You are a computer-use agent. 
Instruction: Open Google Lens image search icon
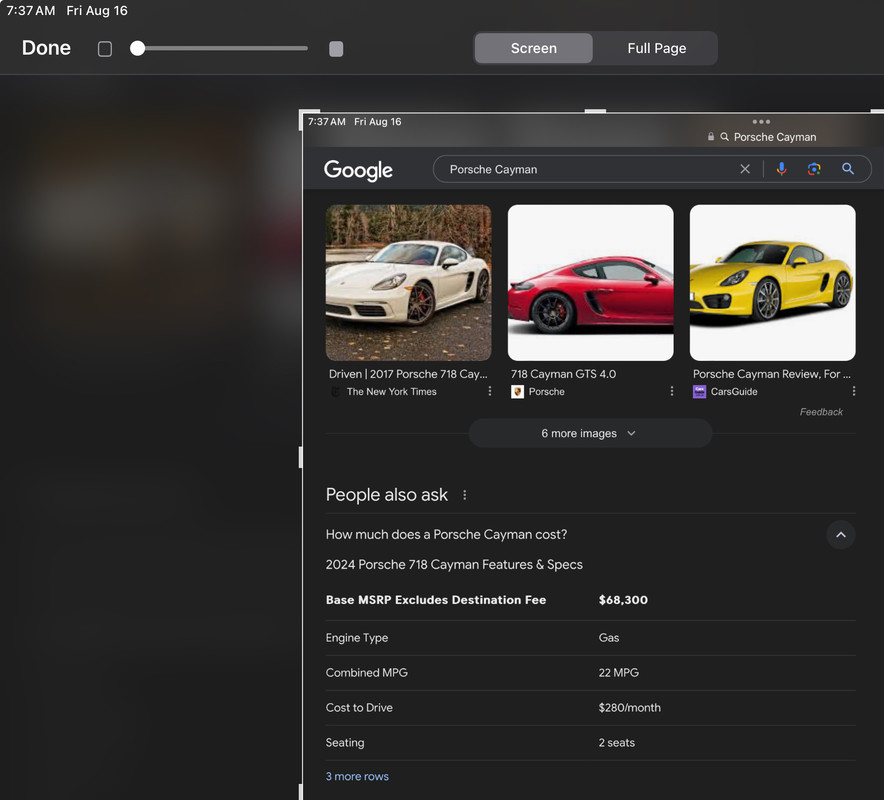pos(814,169)
